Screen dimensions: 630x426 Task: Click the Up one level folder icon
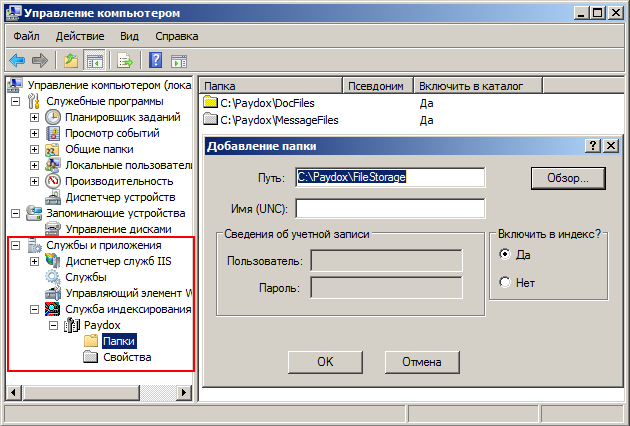[x=71, y=60]
